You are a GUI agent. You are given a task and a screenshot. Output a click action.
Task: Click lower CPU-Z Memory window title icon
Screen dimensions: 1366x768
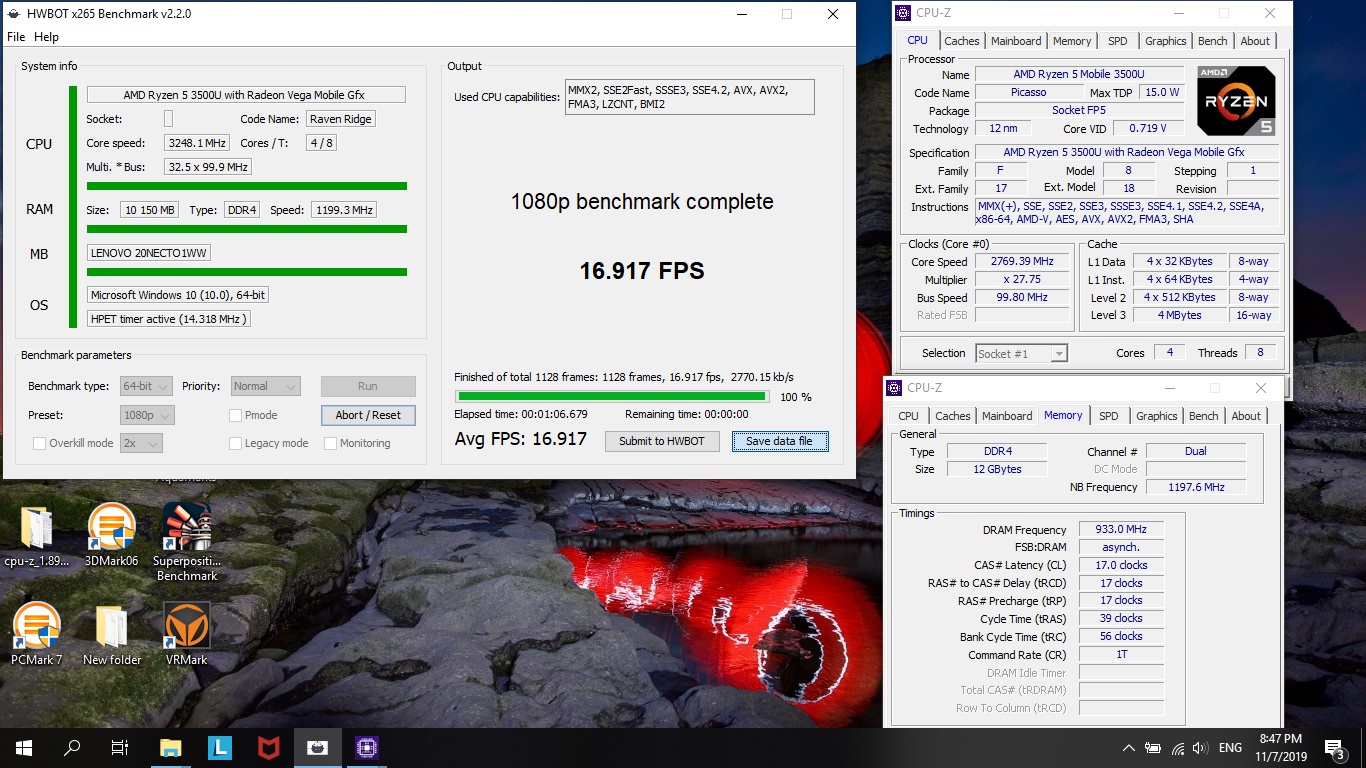pos(894,388)
